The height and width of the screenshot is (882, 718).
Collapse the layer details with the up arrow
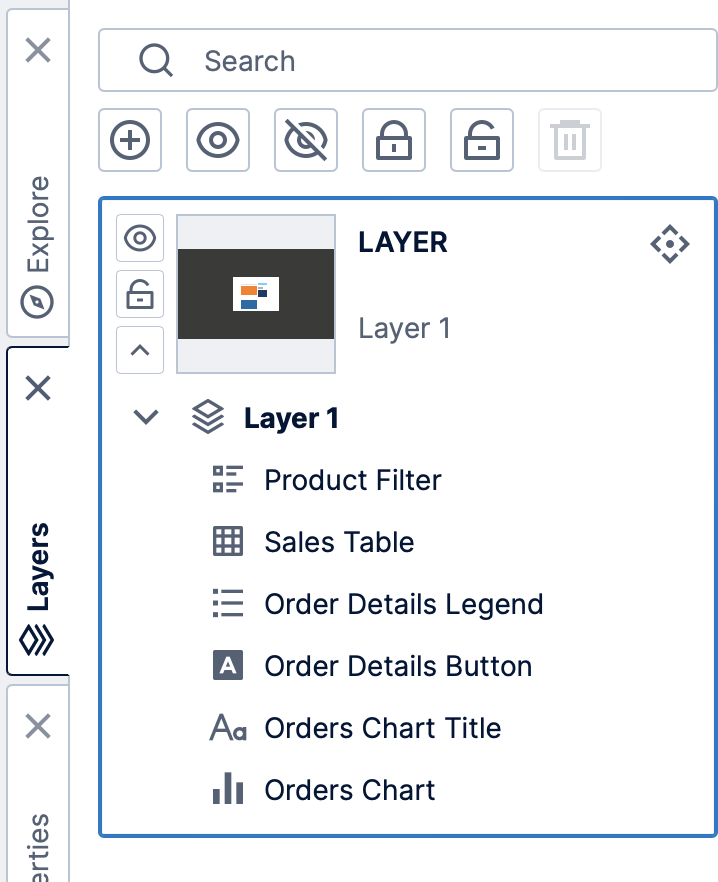(139, 350)
